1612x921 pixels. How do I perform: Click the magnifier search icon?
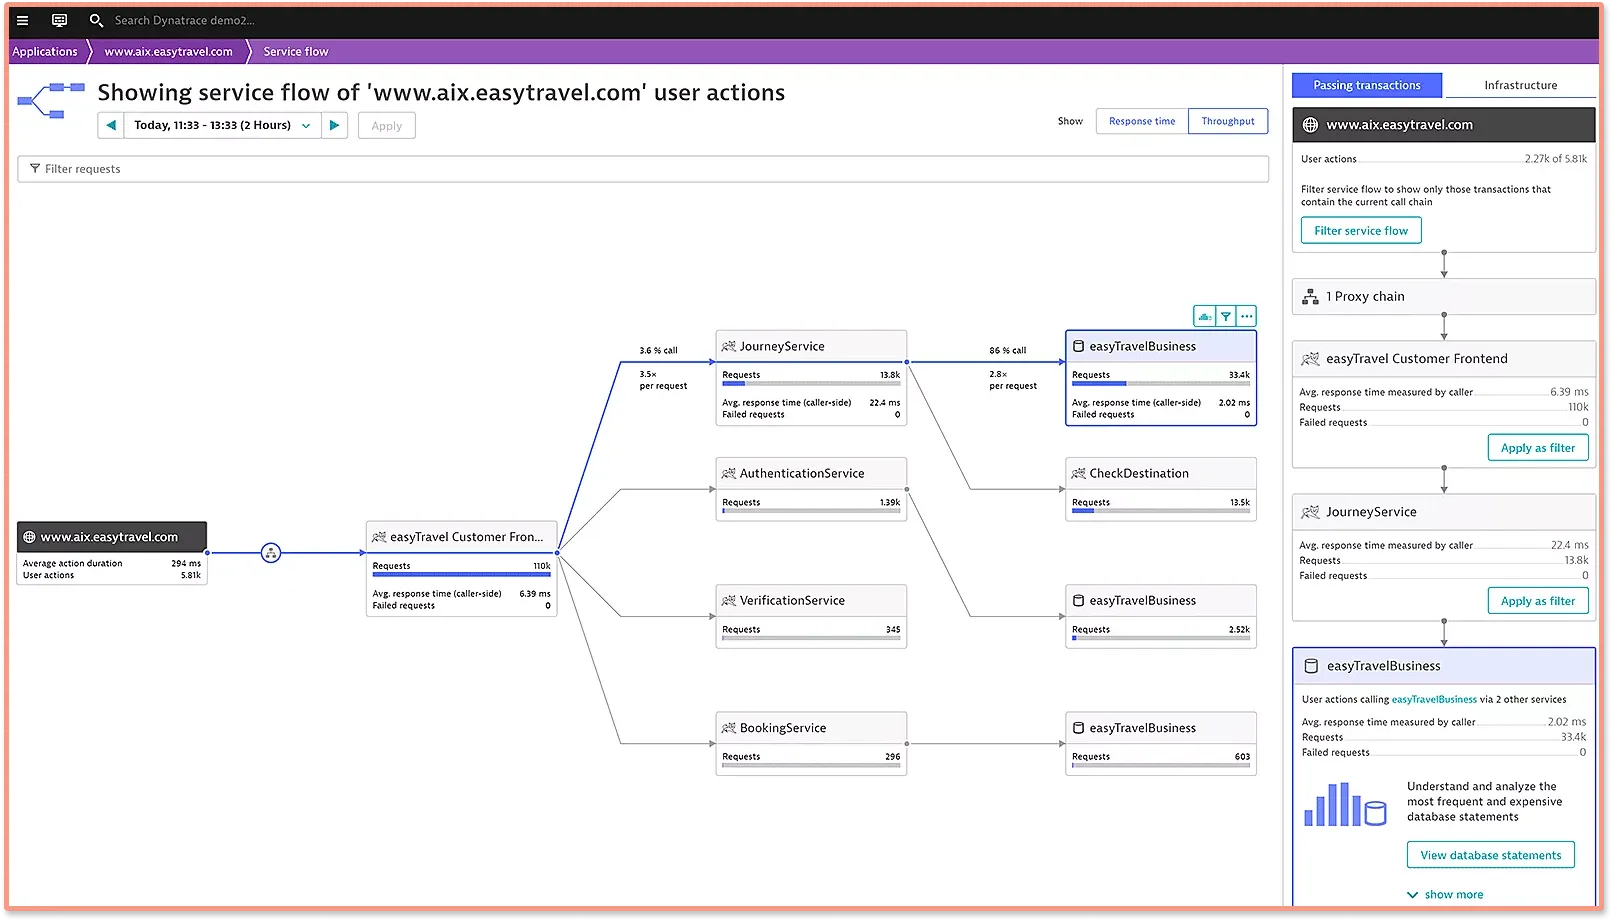point(96,20)
